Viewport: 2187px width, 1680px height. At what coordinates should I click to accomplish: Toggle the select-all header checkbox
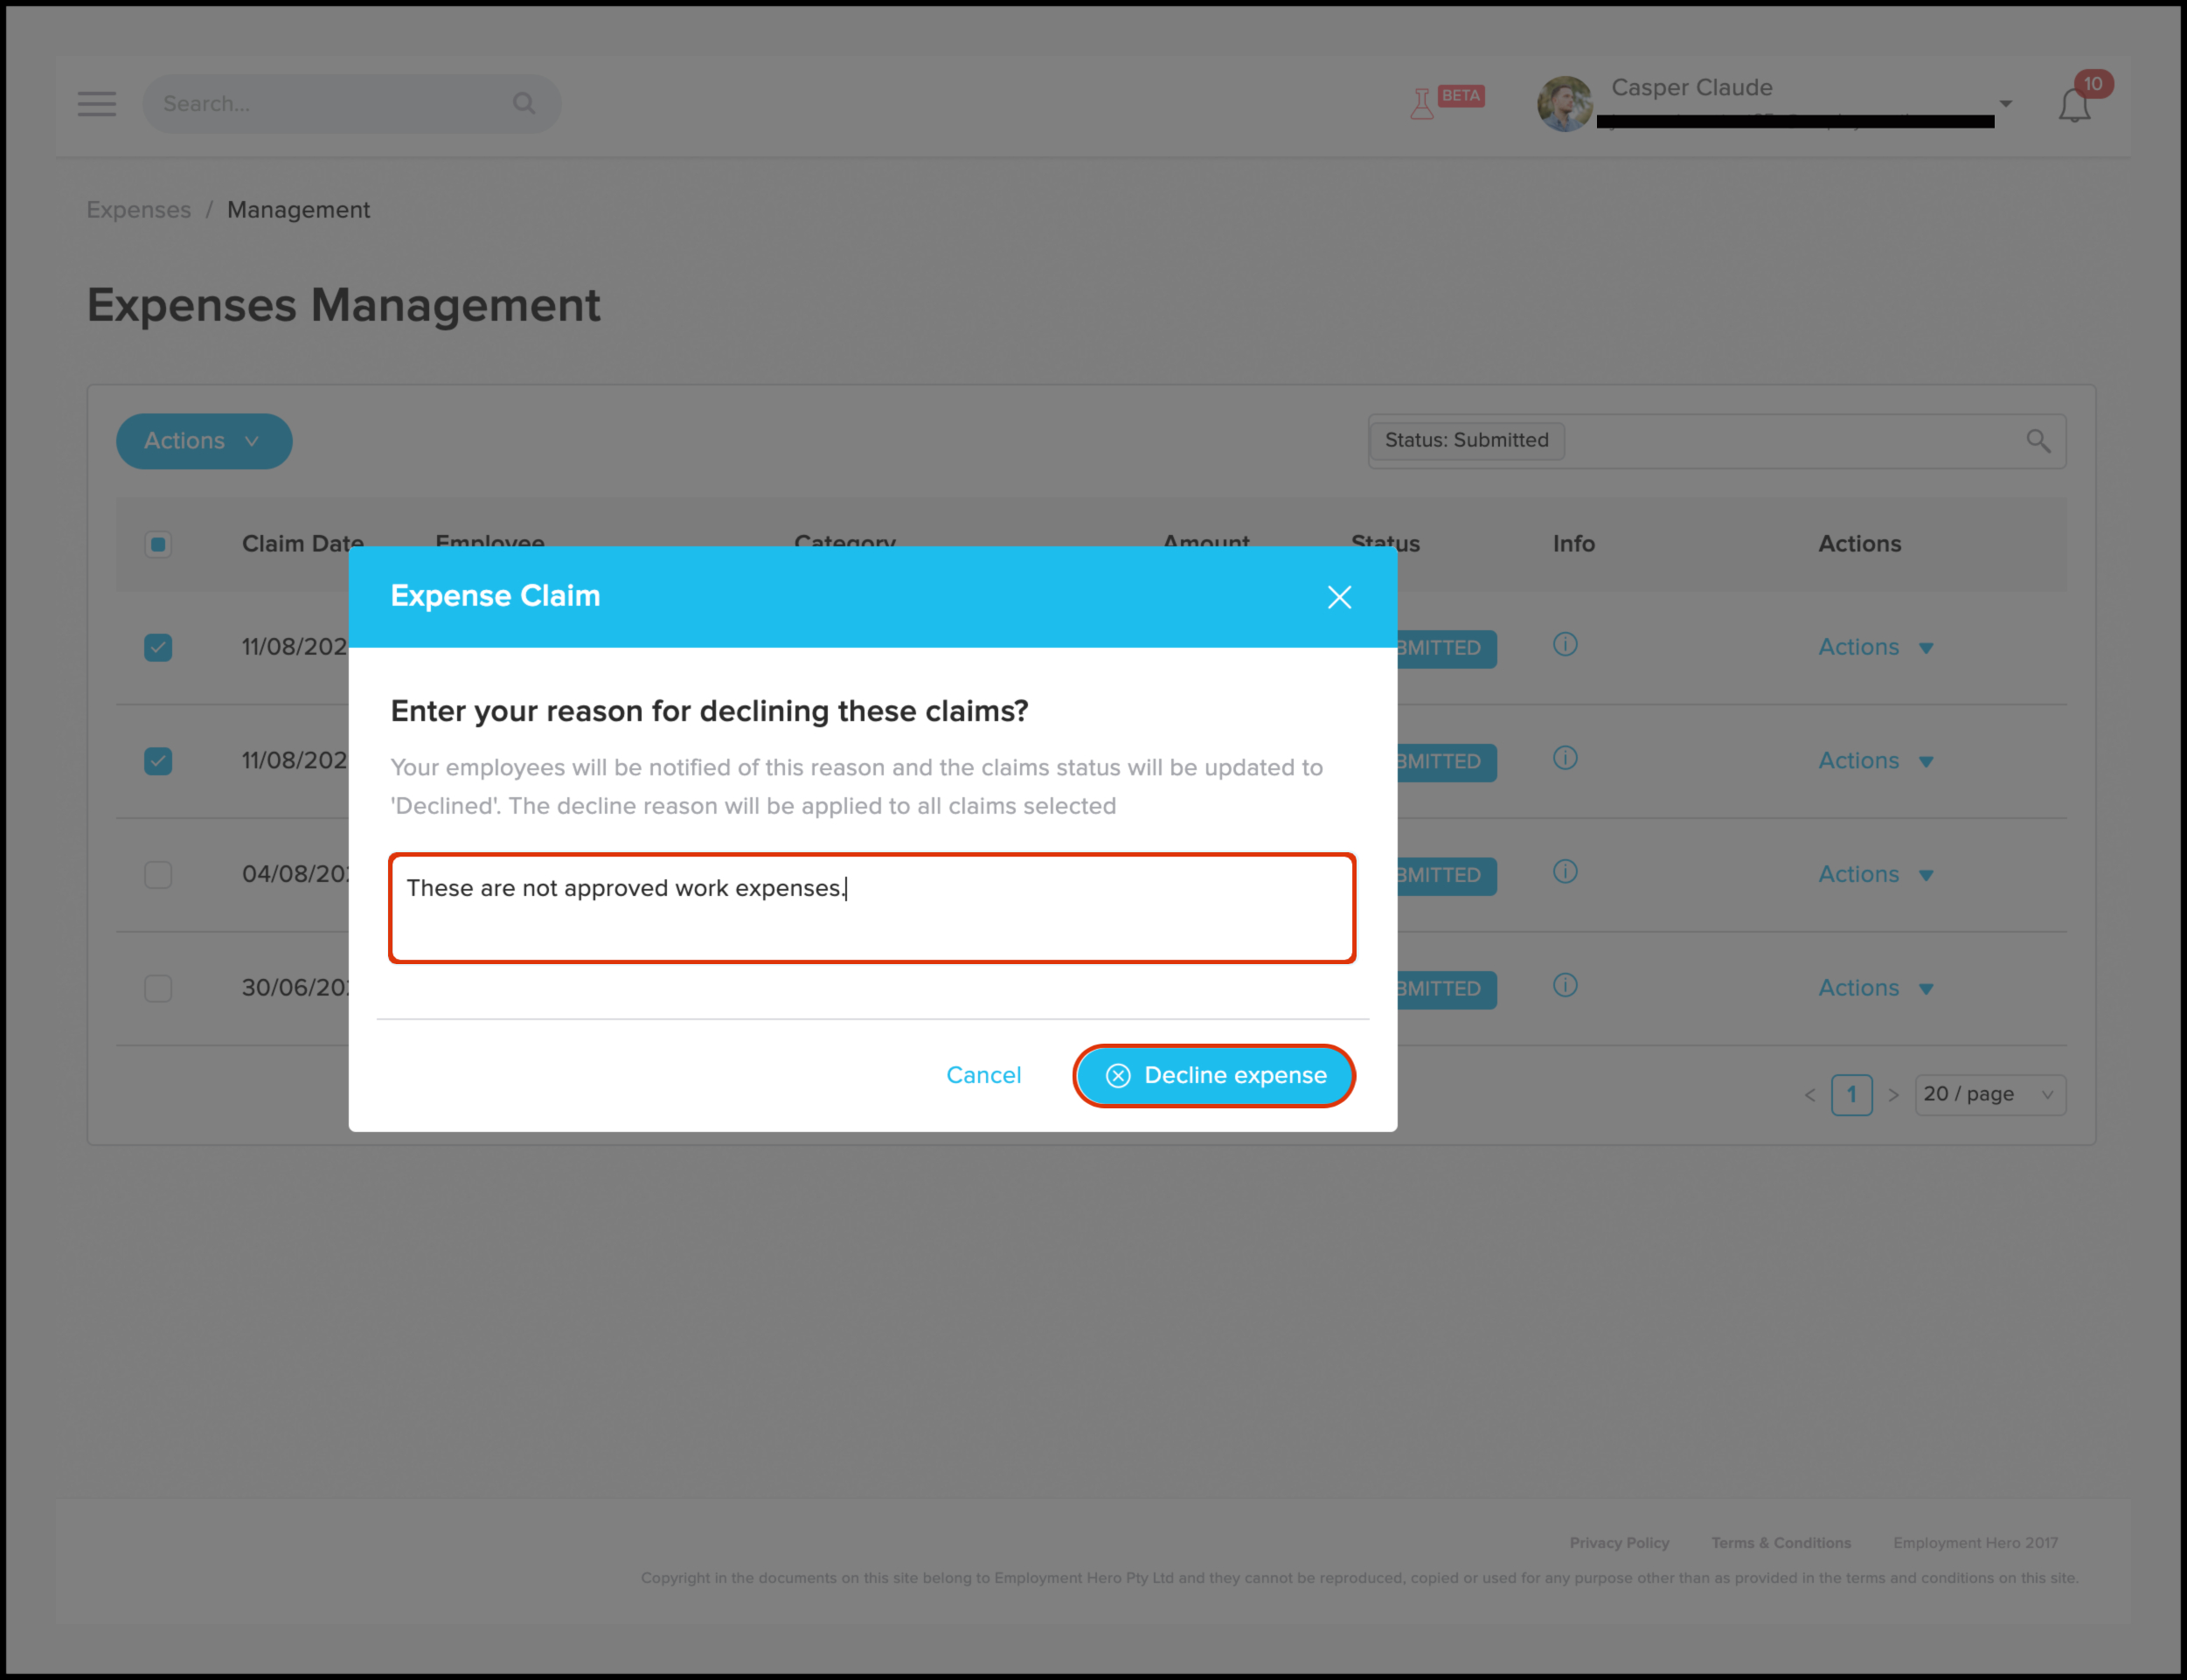point(158,544)
